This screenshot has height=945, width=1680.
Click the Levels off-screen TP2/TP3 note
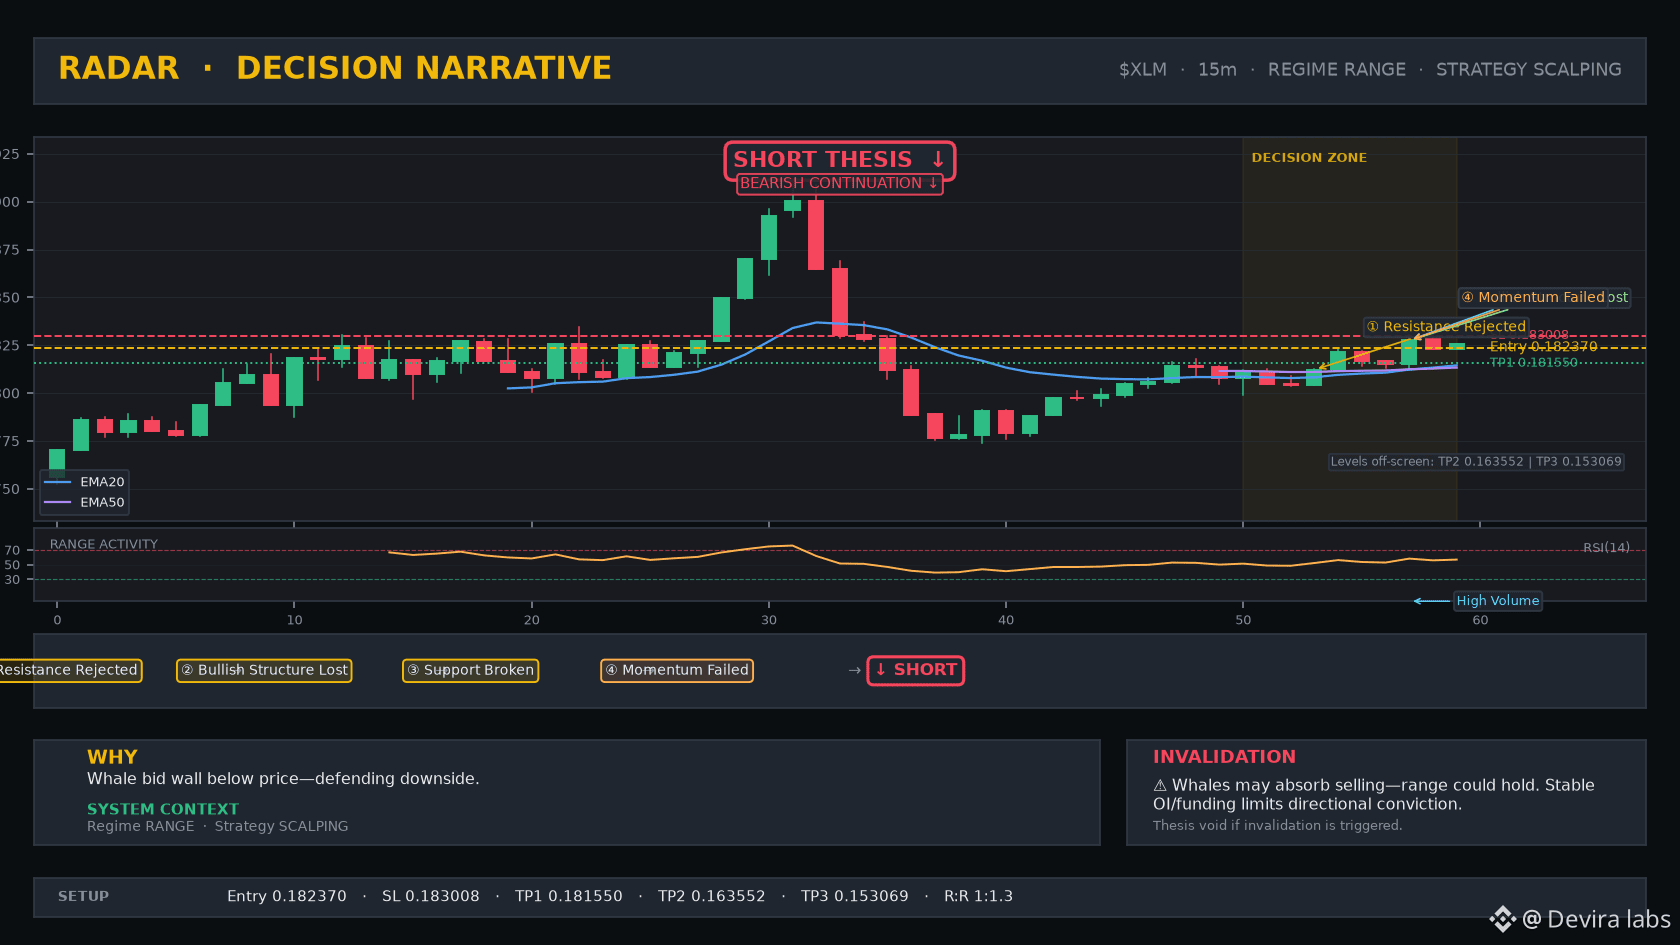click(1476, 462)
